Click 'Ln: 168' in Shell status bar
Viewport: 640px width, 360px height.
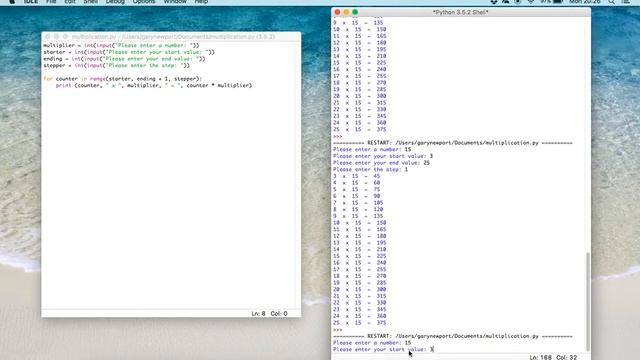click(540, 357)
